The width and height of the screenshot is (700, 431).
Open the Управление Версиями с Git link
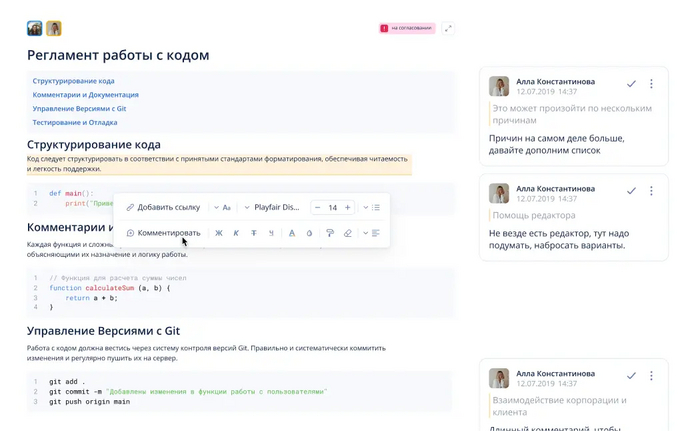coord(79,109)
